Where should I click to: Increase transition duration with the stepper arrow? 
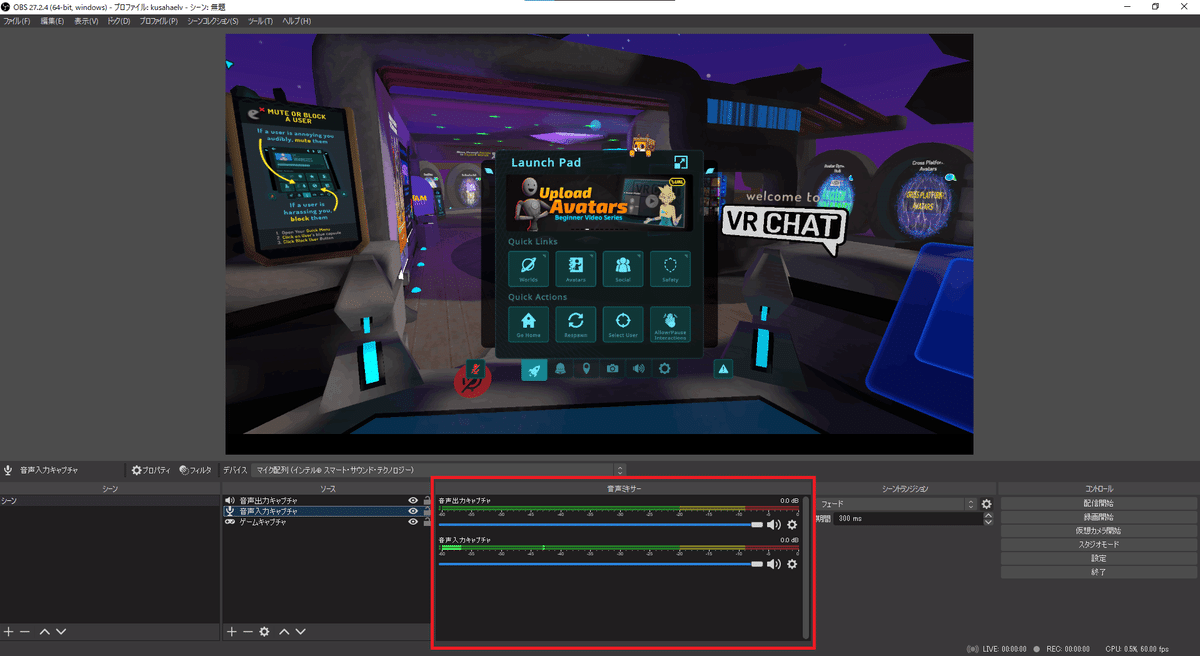[987, 515]
